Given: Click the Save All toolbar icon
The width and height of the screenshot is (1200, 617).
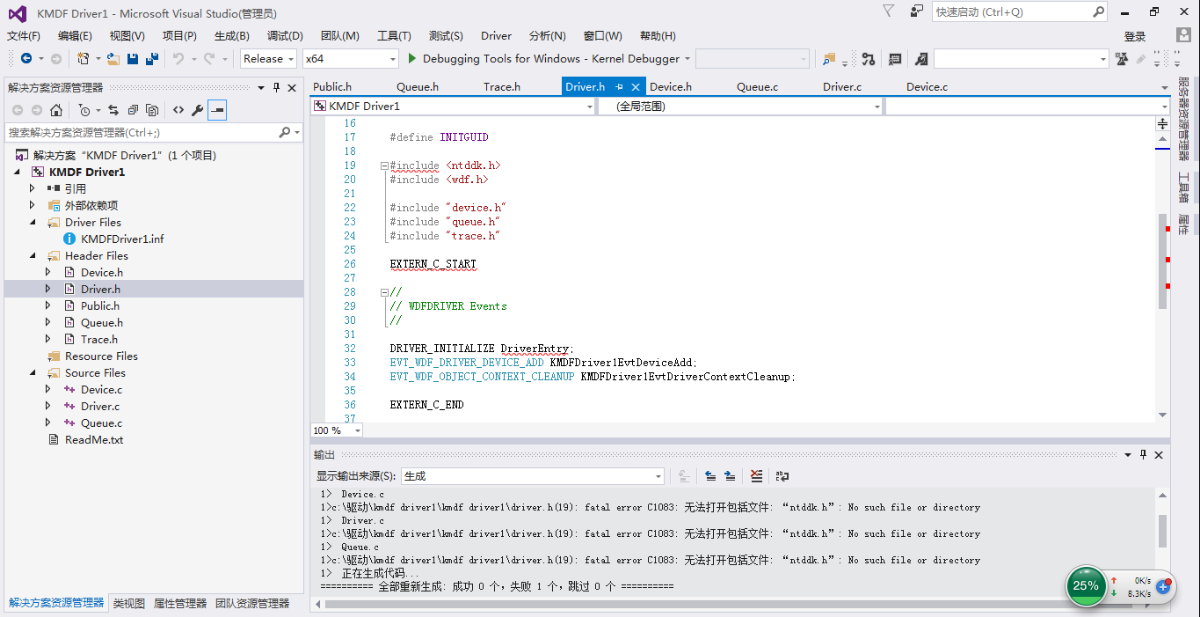Looking at the screenshot, I should [x=151, y=59].
